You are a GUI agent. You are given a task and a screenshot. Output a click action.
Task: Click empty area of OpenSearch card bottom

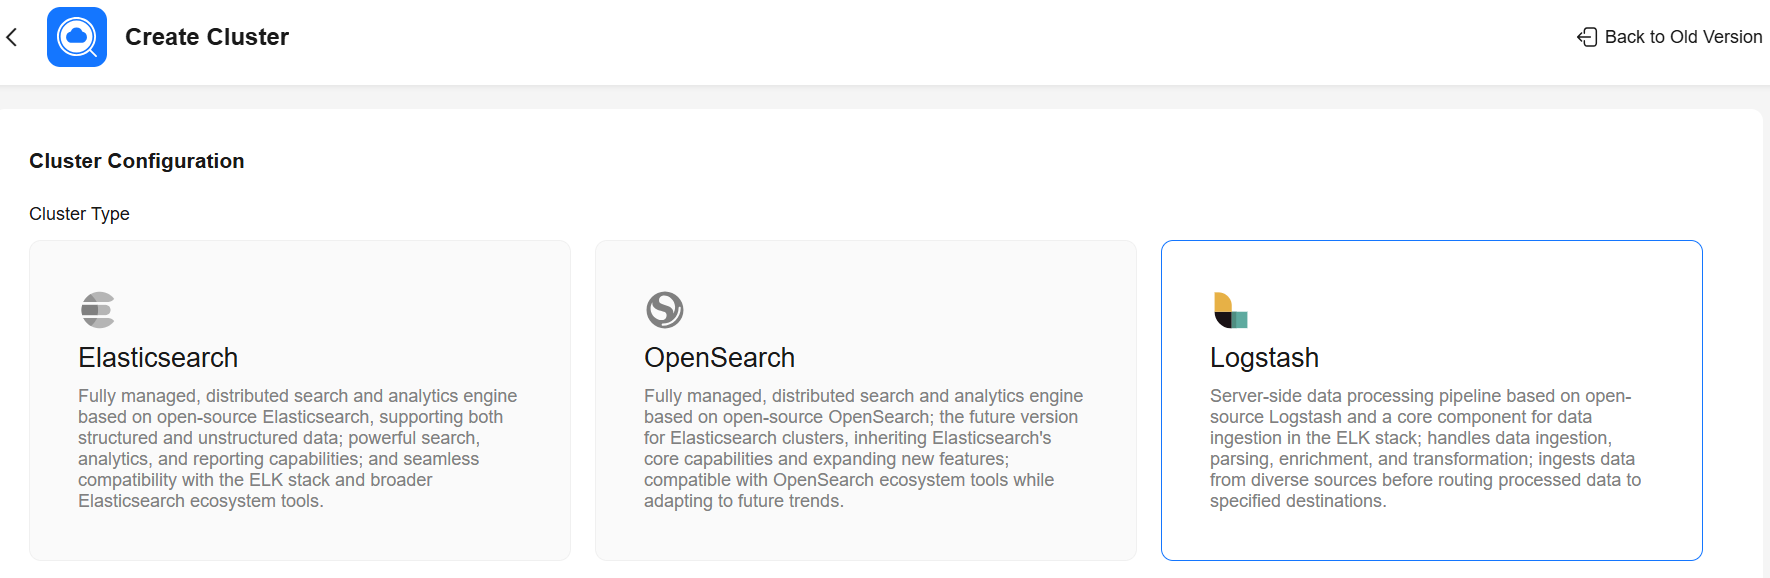[x=866, y=536]
